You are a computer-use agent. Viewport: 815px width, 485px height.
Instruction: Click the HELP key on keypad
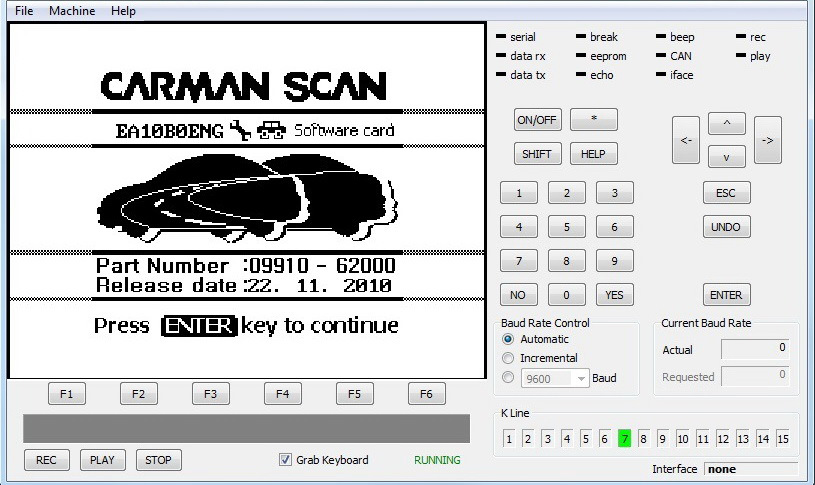click(594, 154)
